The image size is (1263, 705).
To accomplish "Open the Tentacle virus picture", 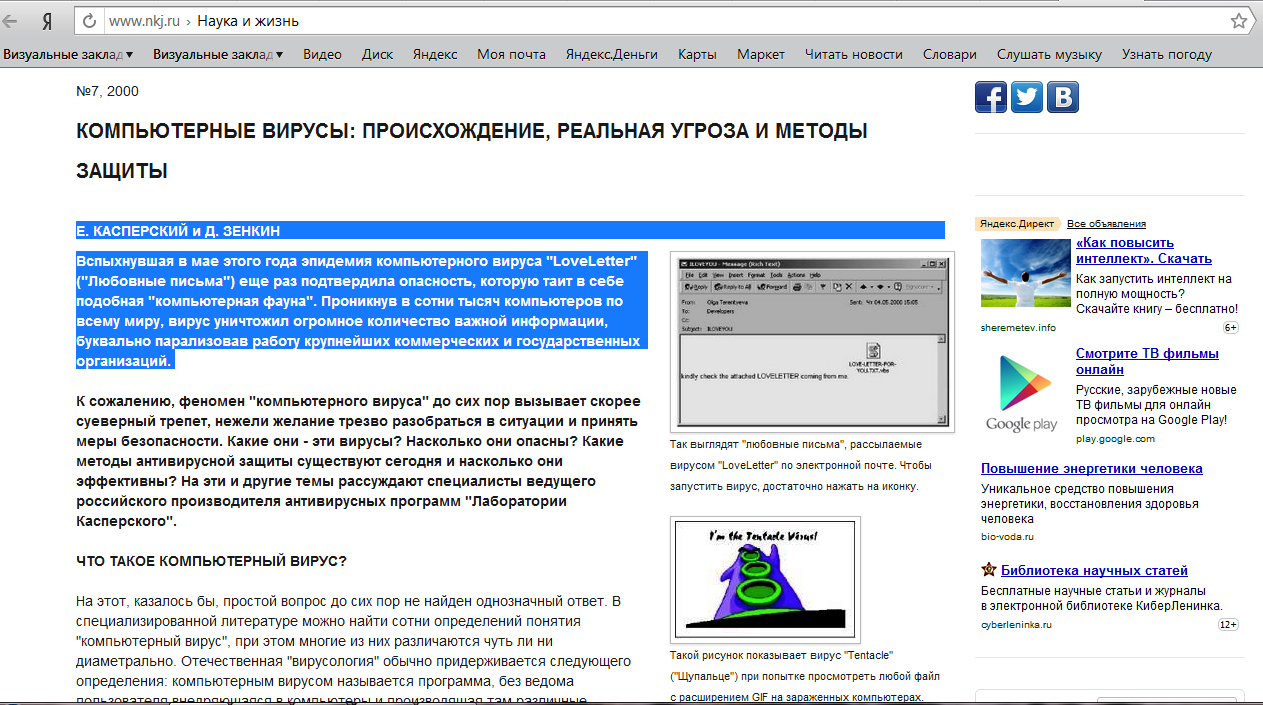I will coord(765,580).
